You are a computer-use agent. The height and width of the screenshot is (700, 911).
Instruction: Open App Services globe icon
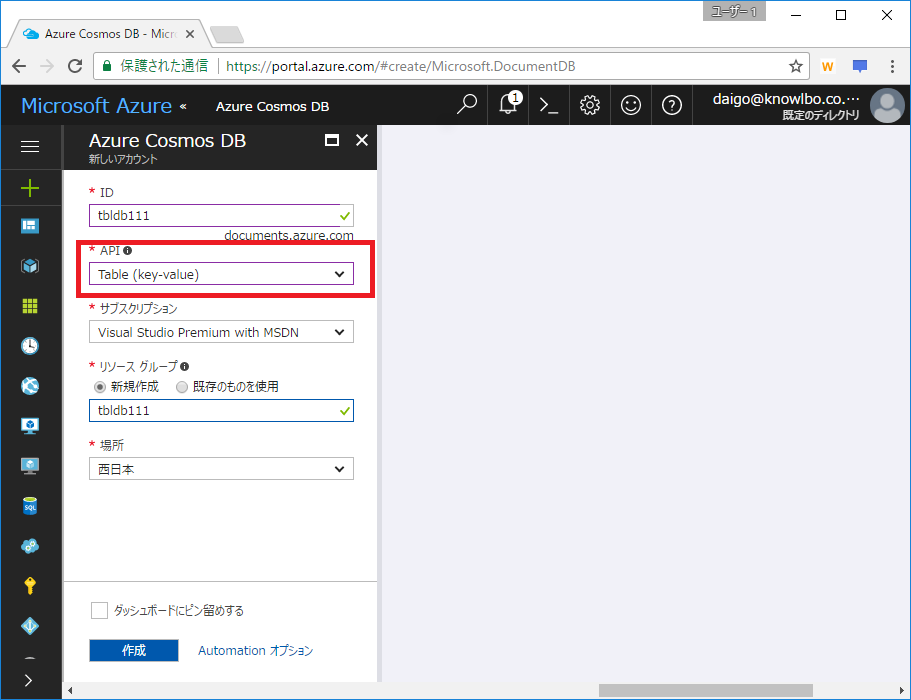click(x=30, y=386)
